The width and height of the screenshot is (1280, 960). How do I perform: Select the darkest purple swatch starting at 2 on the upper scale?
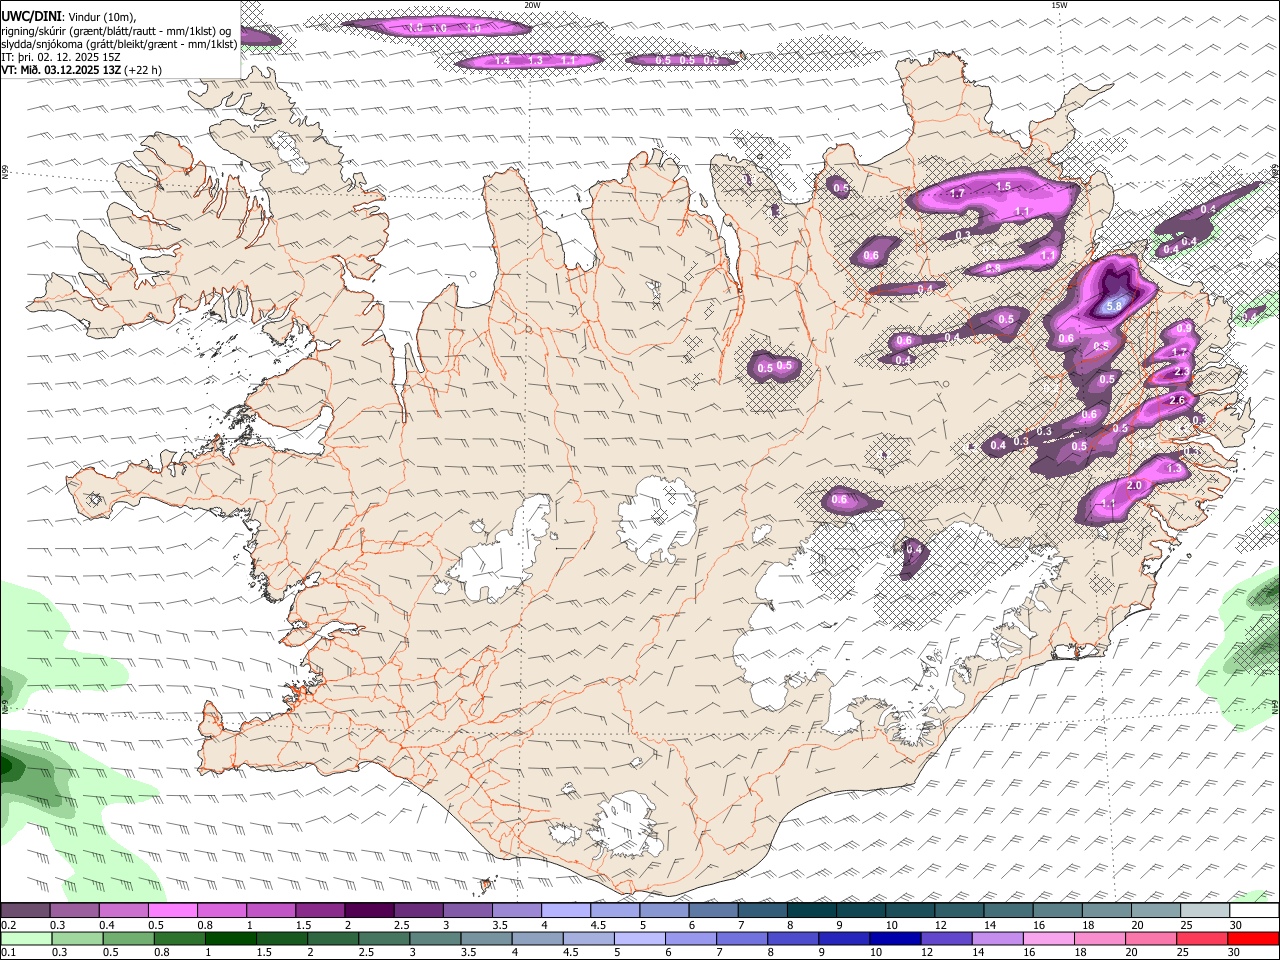(x=368, y=911)
